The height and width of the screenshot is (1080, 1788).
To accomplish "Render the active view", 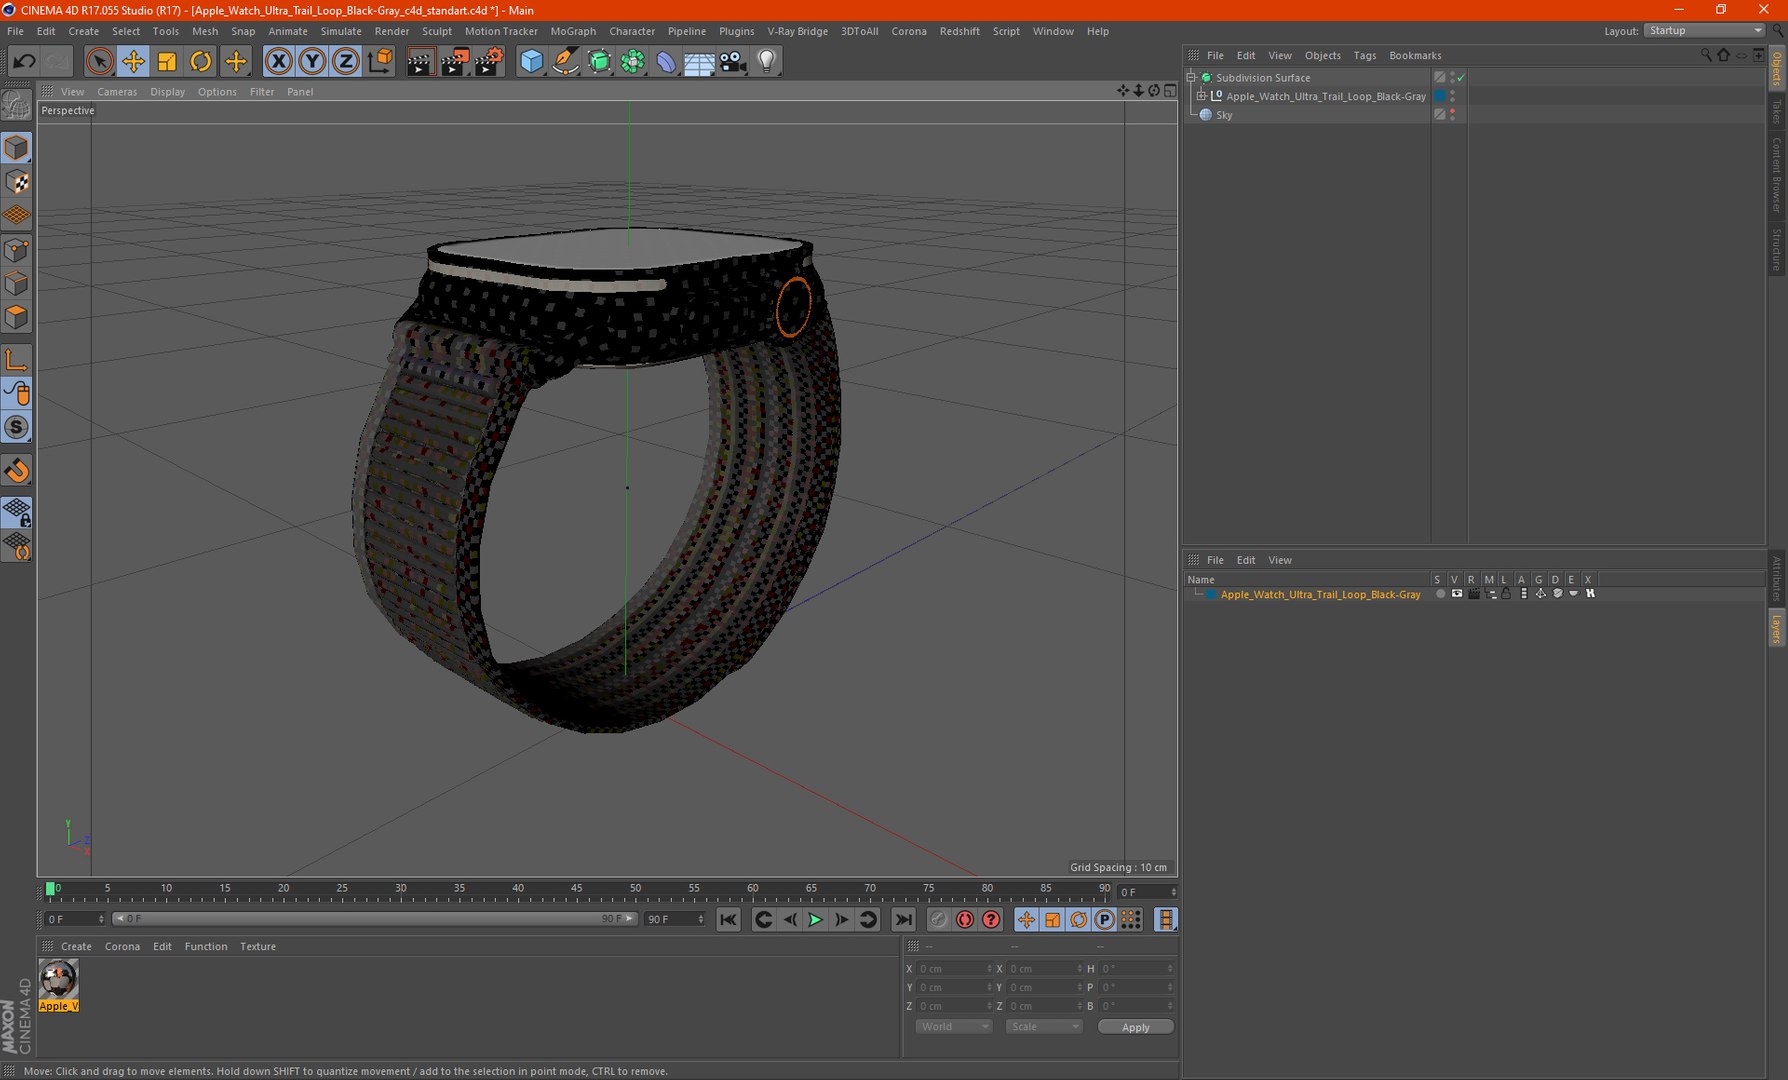I will click(x=420, y=62).
